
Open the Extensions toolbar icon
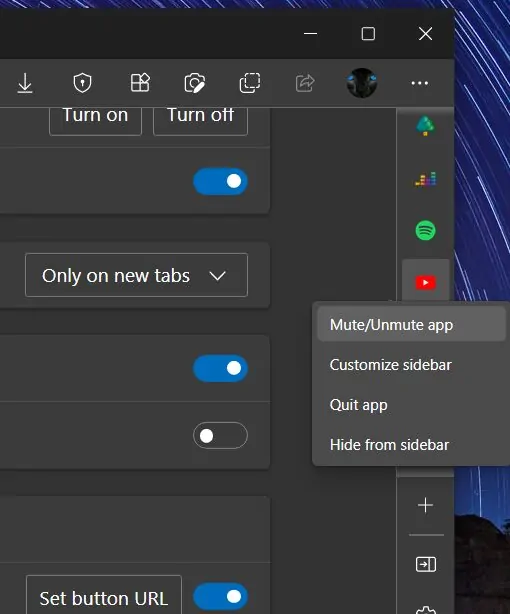[x=140, y=83]
